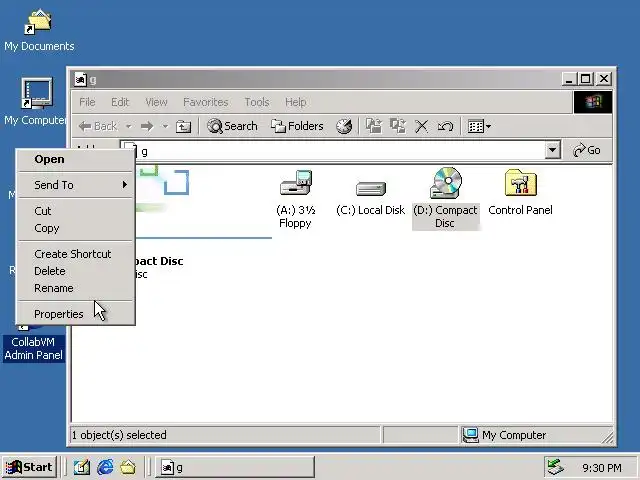
Task: Expand the Back history dropdown arrow
Action: tap(128, 126)
